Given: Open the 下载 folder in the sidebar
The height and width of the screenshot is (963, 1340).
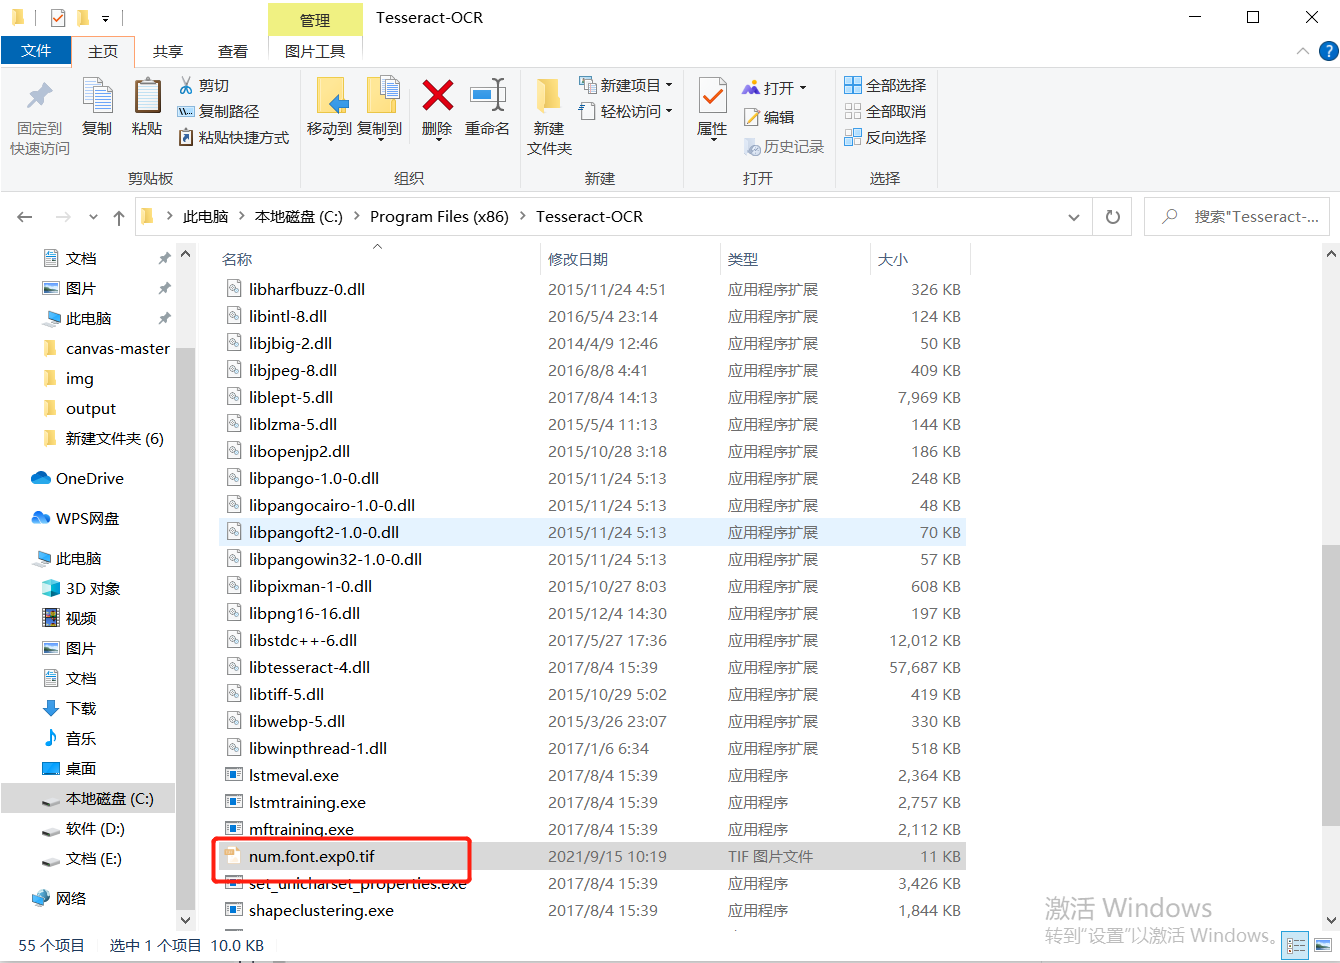Looking at the screenshot, I should [x=69, y=708].
